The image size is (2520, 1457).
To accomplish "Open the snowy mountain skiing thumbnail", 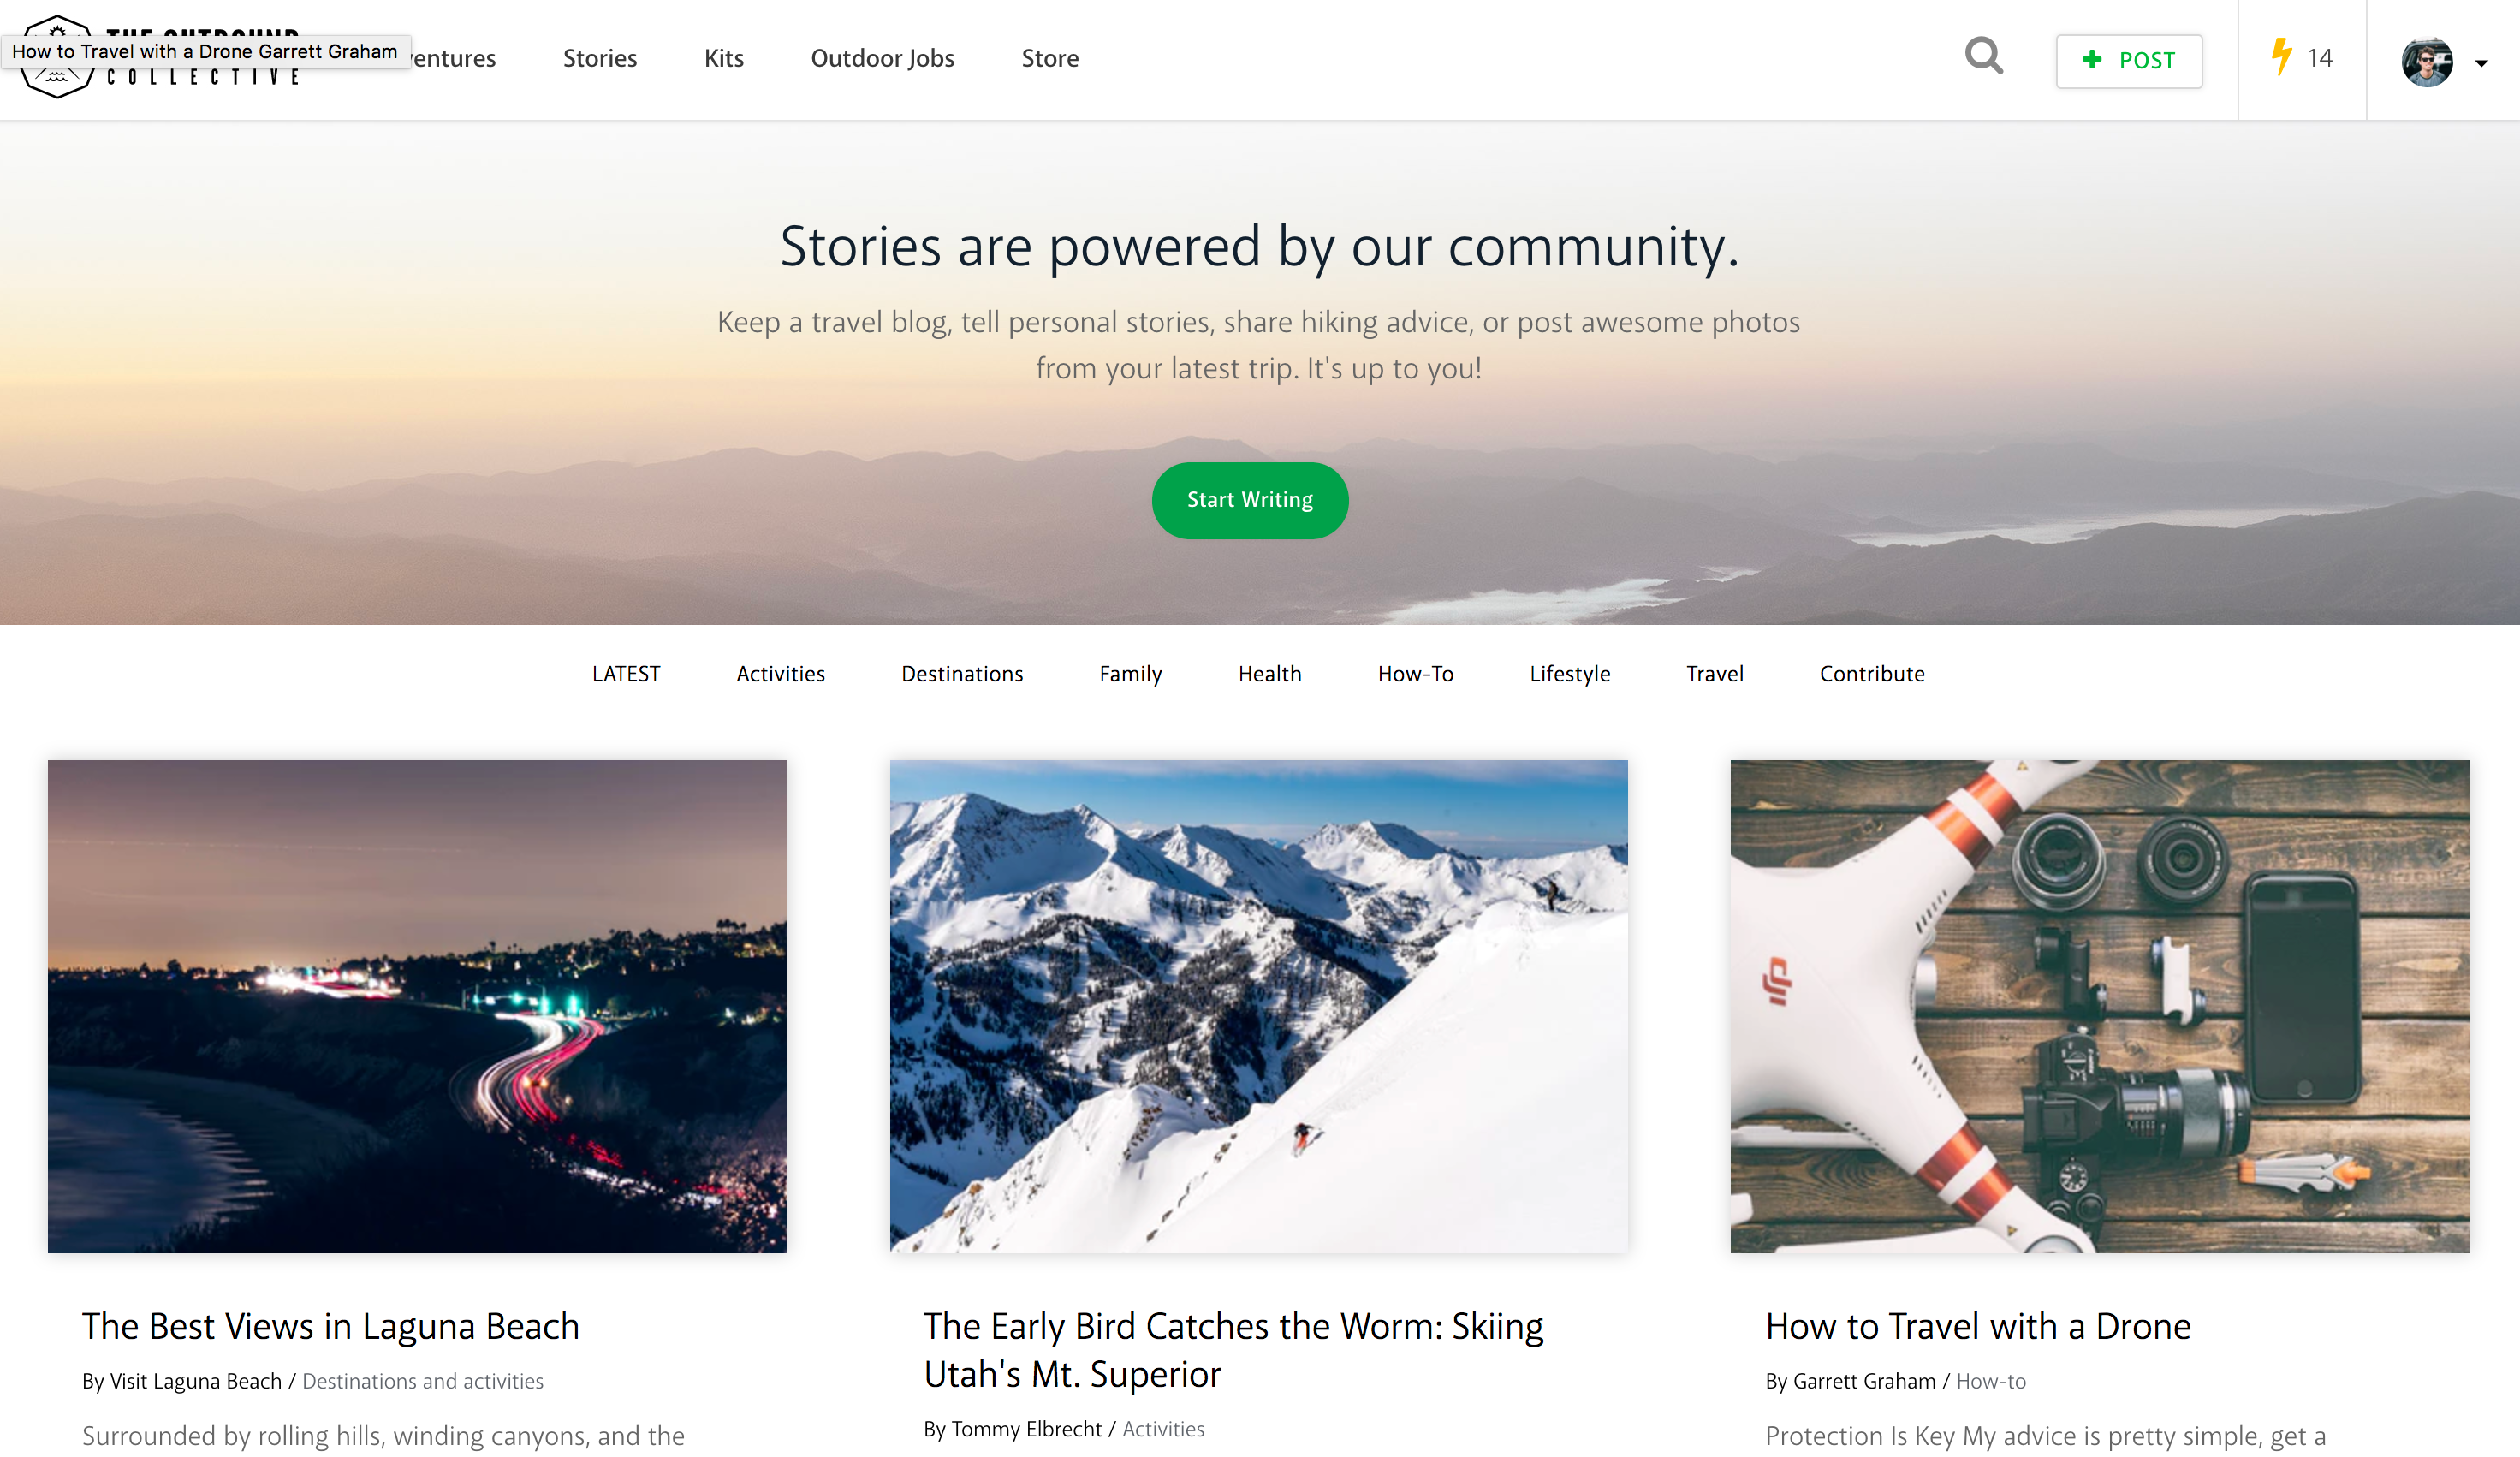I will tap(1258, 1006).
